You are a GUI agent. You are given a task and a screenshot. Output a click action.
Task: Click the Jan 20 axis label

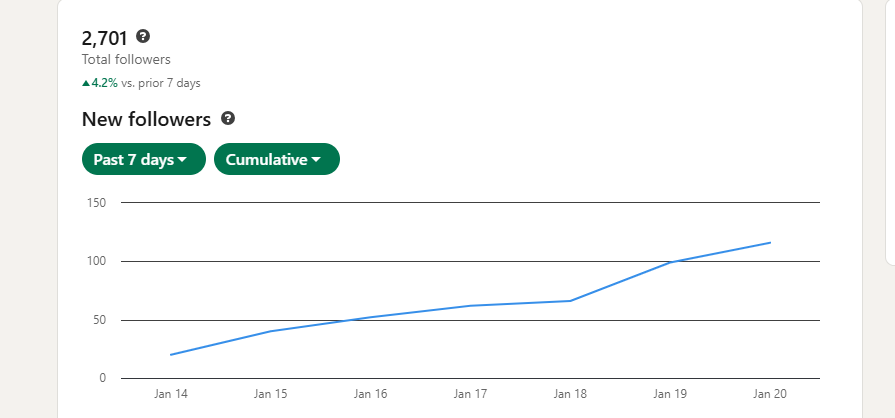pos(770,394)
